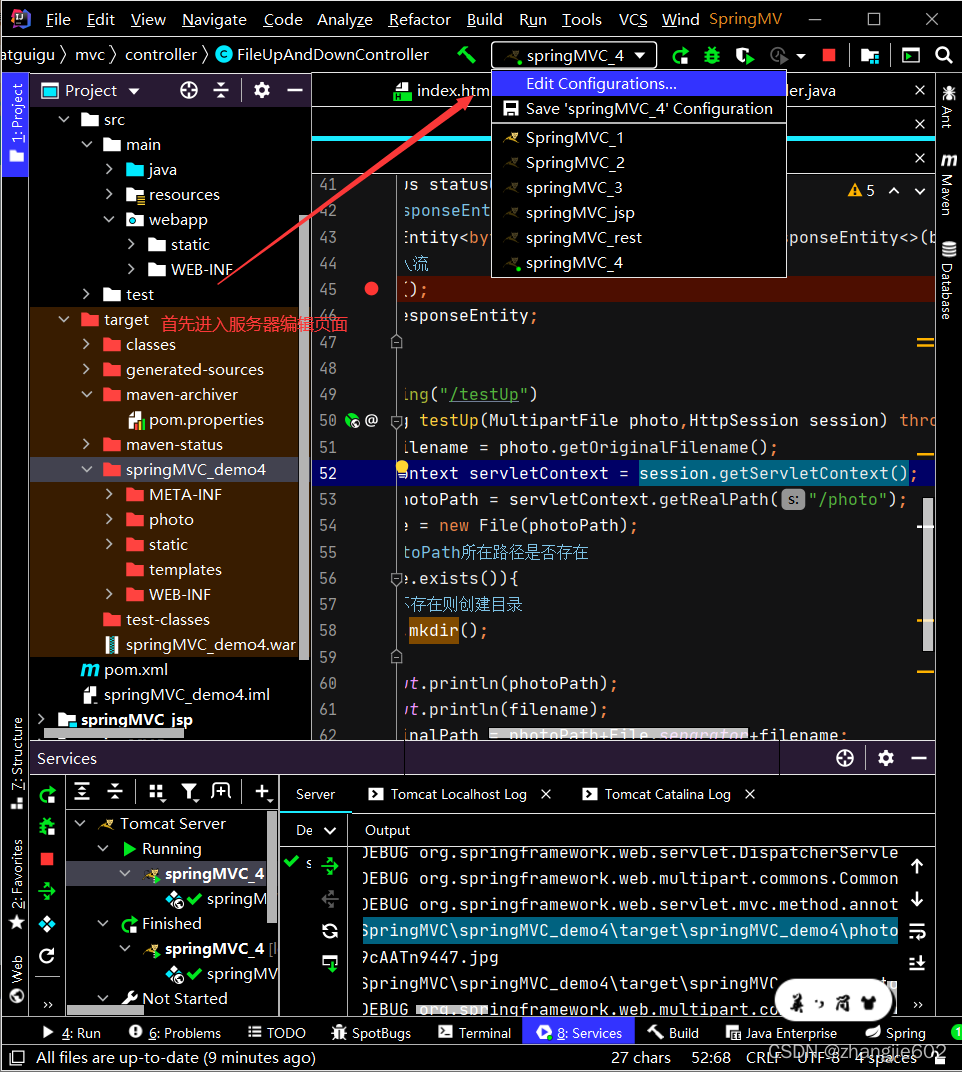Switch to Tomcat Localhost Log tab

click(x=458, y=794)
